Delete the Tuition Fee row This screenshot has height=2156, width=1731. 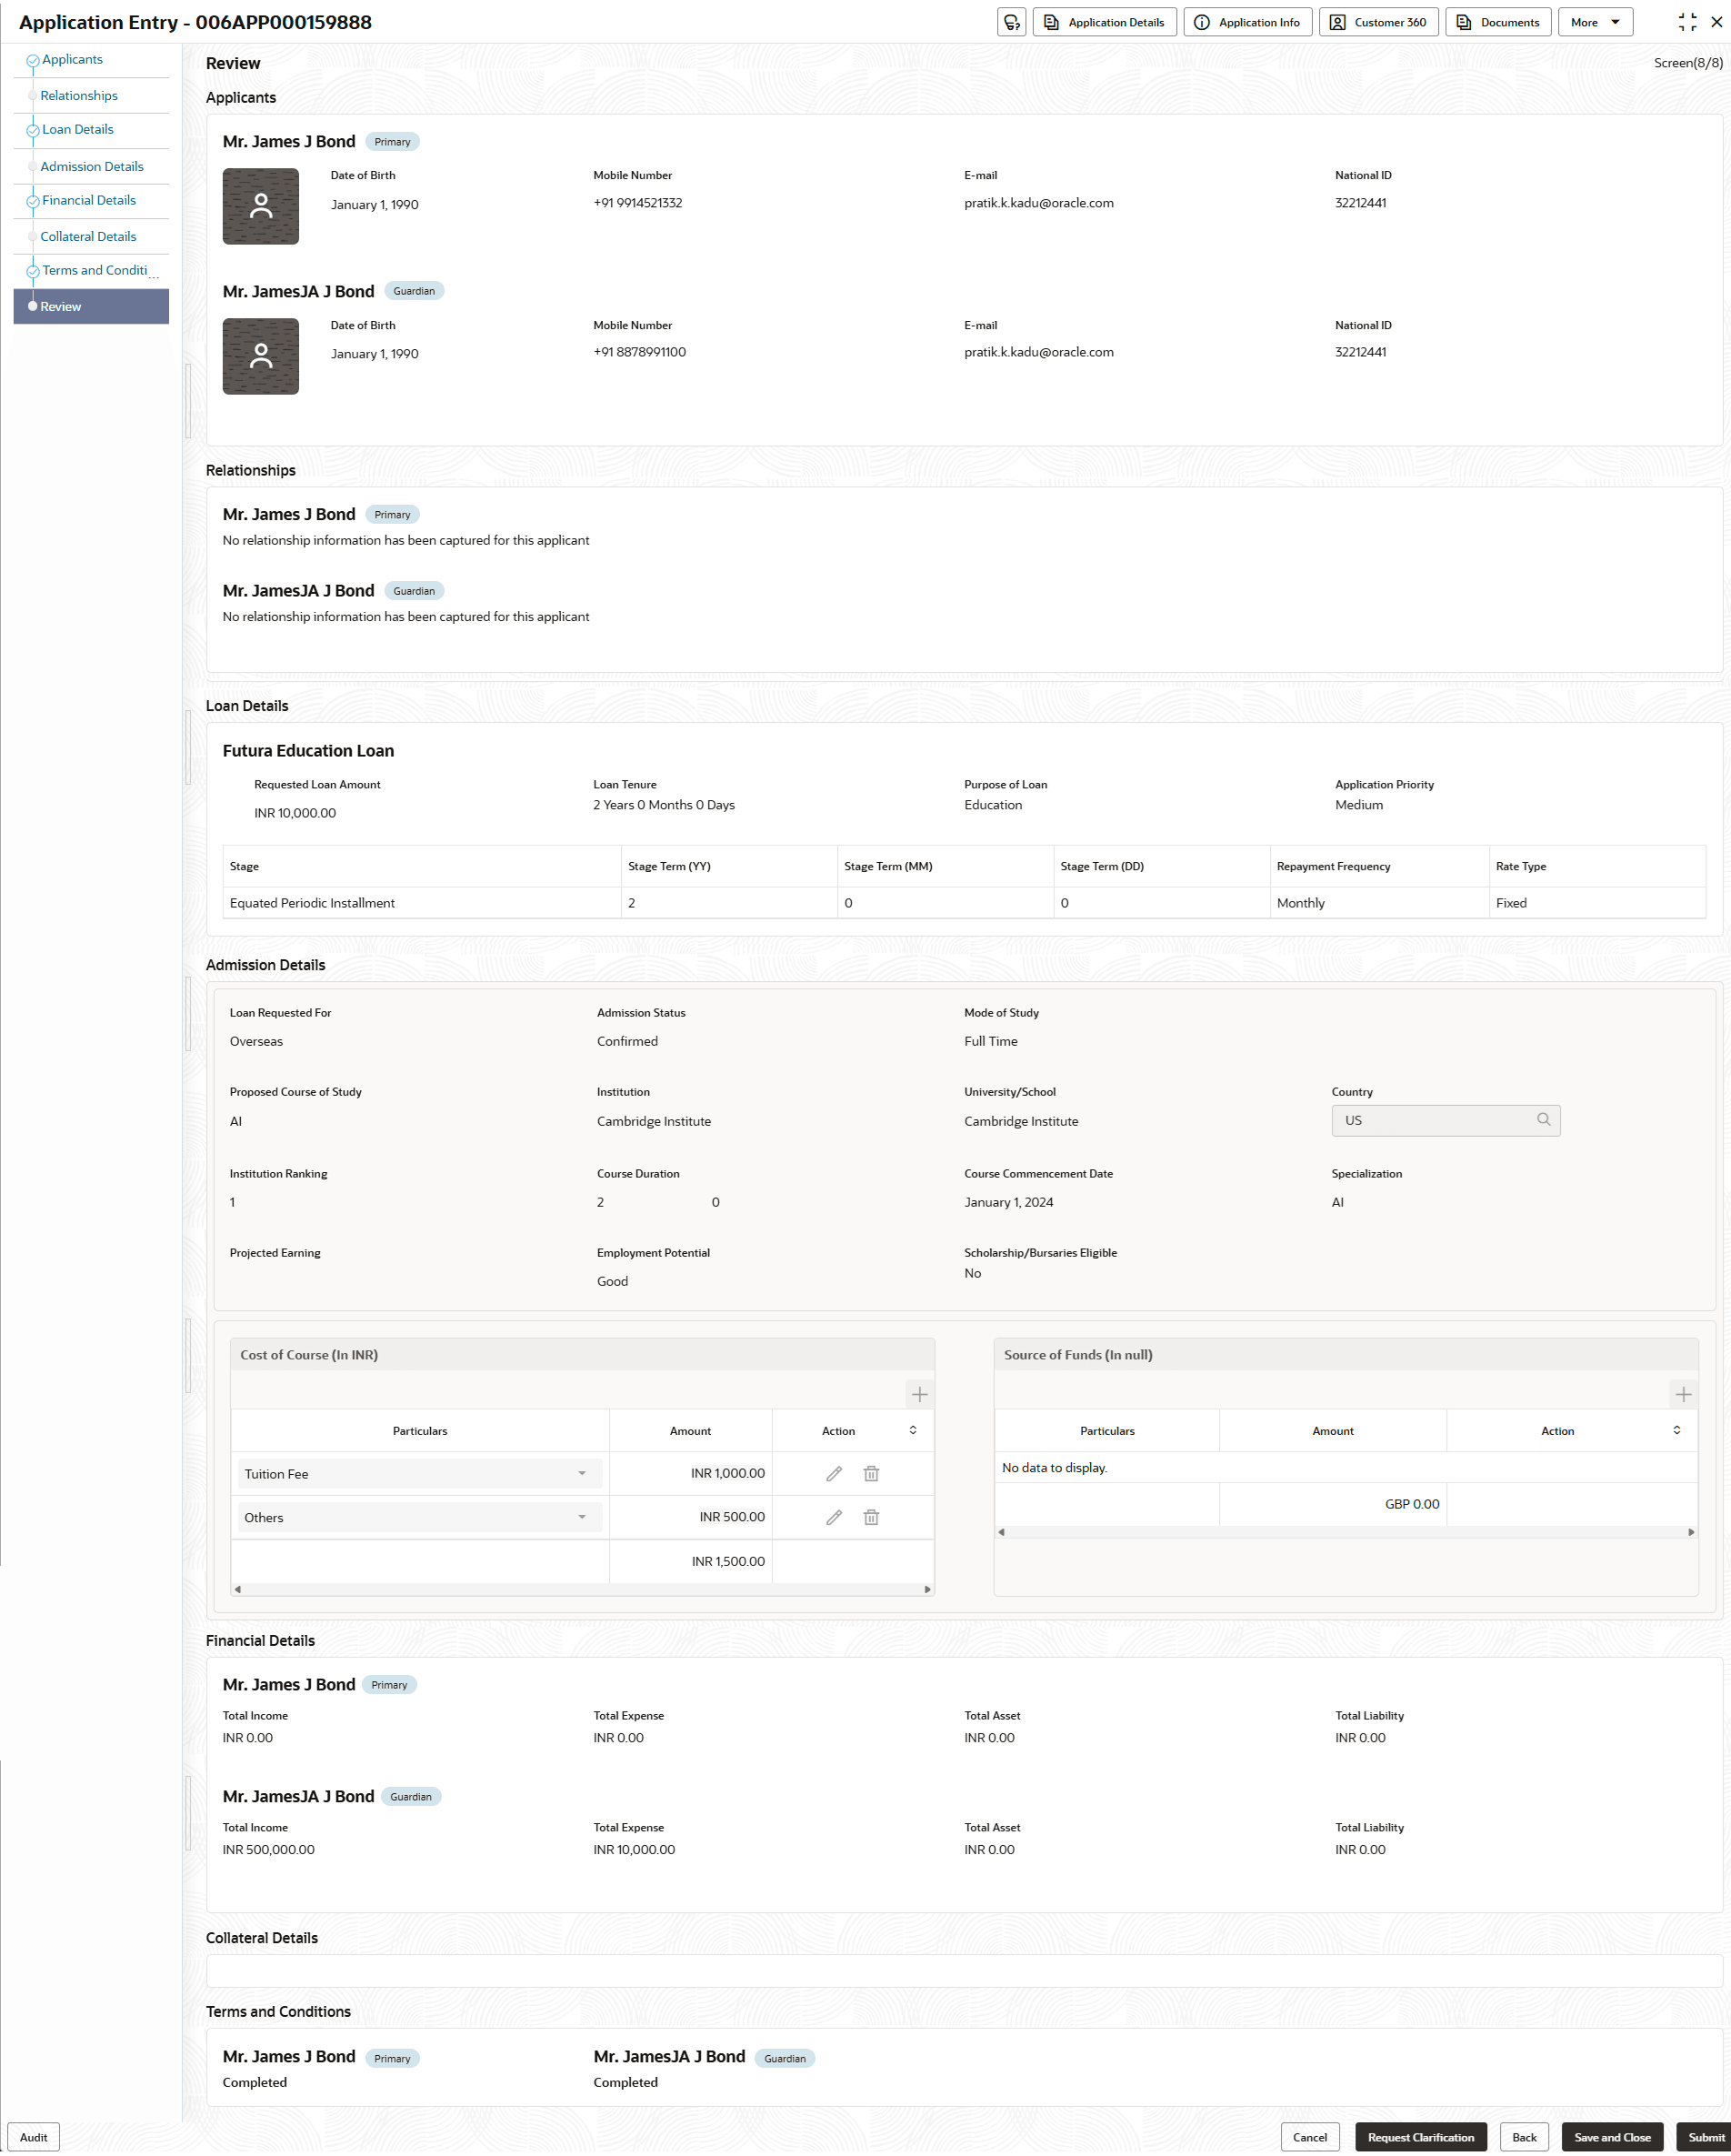871,1473
